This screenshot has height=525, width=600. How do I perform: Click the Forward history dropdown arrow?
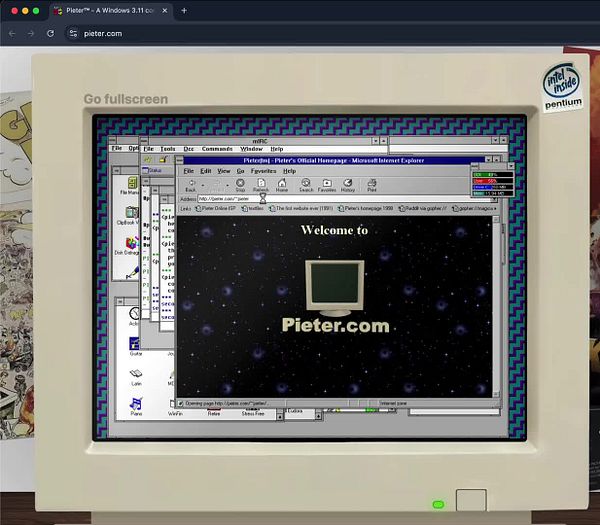pyautogui.click(x=227, y=186)
